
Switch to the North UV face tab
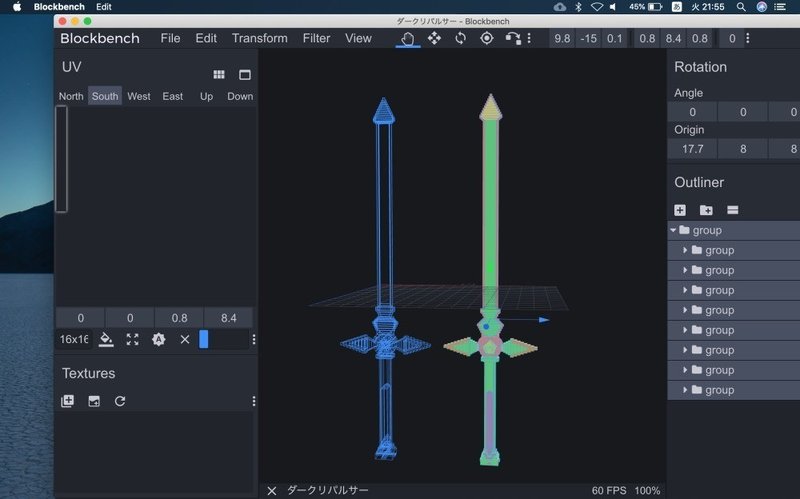coord(71,96)
